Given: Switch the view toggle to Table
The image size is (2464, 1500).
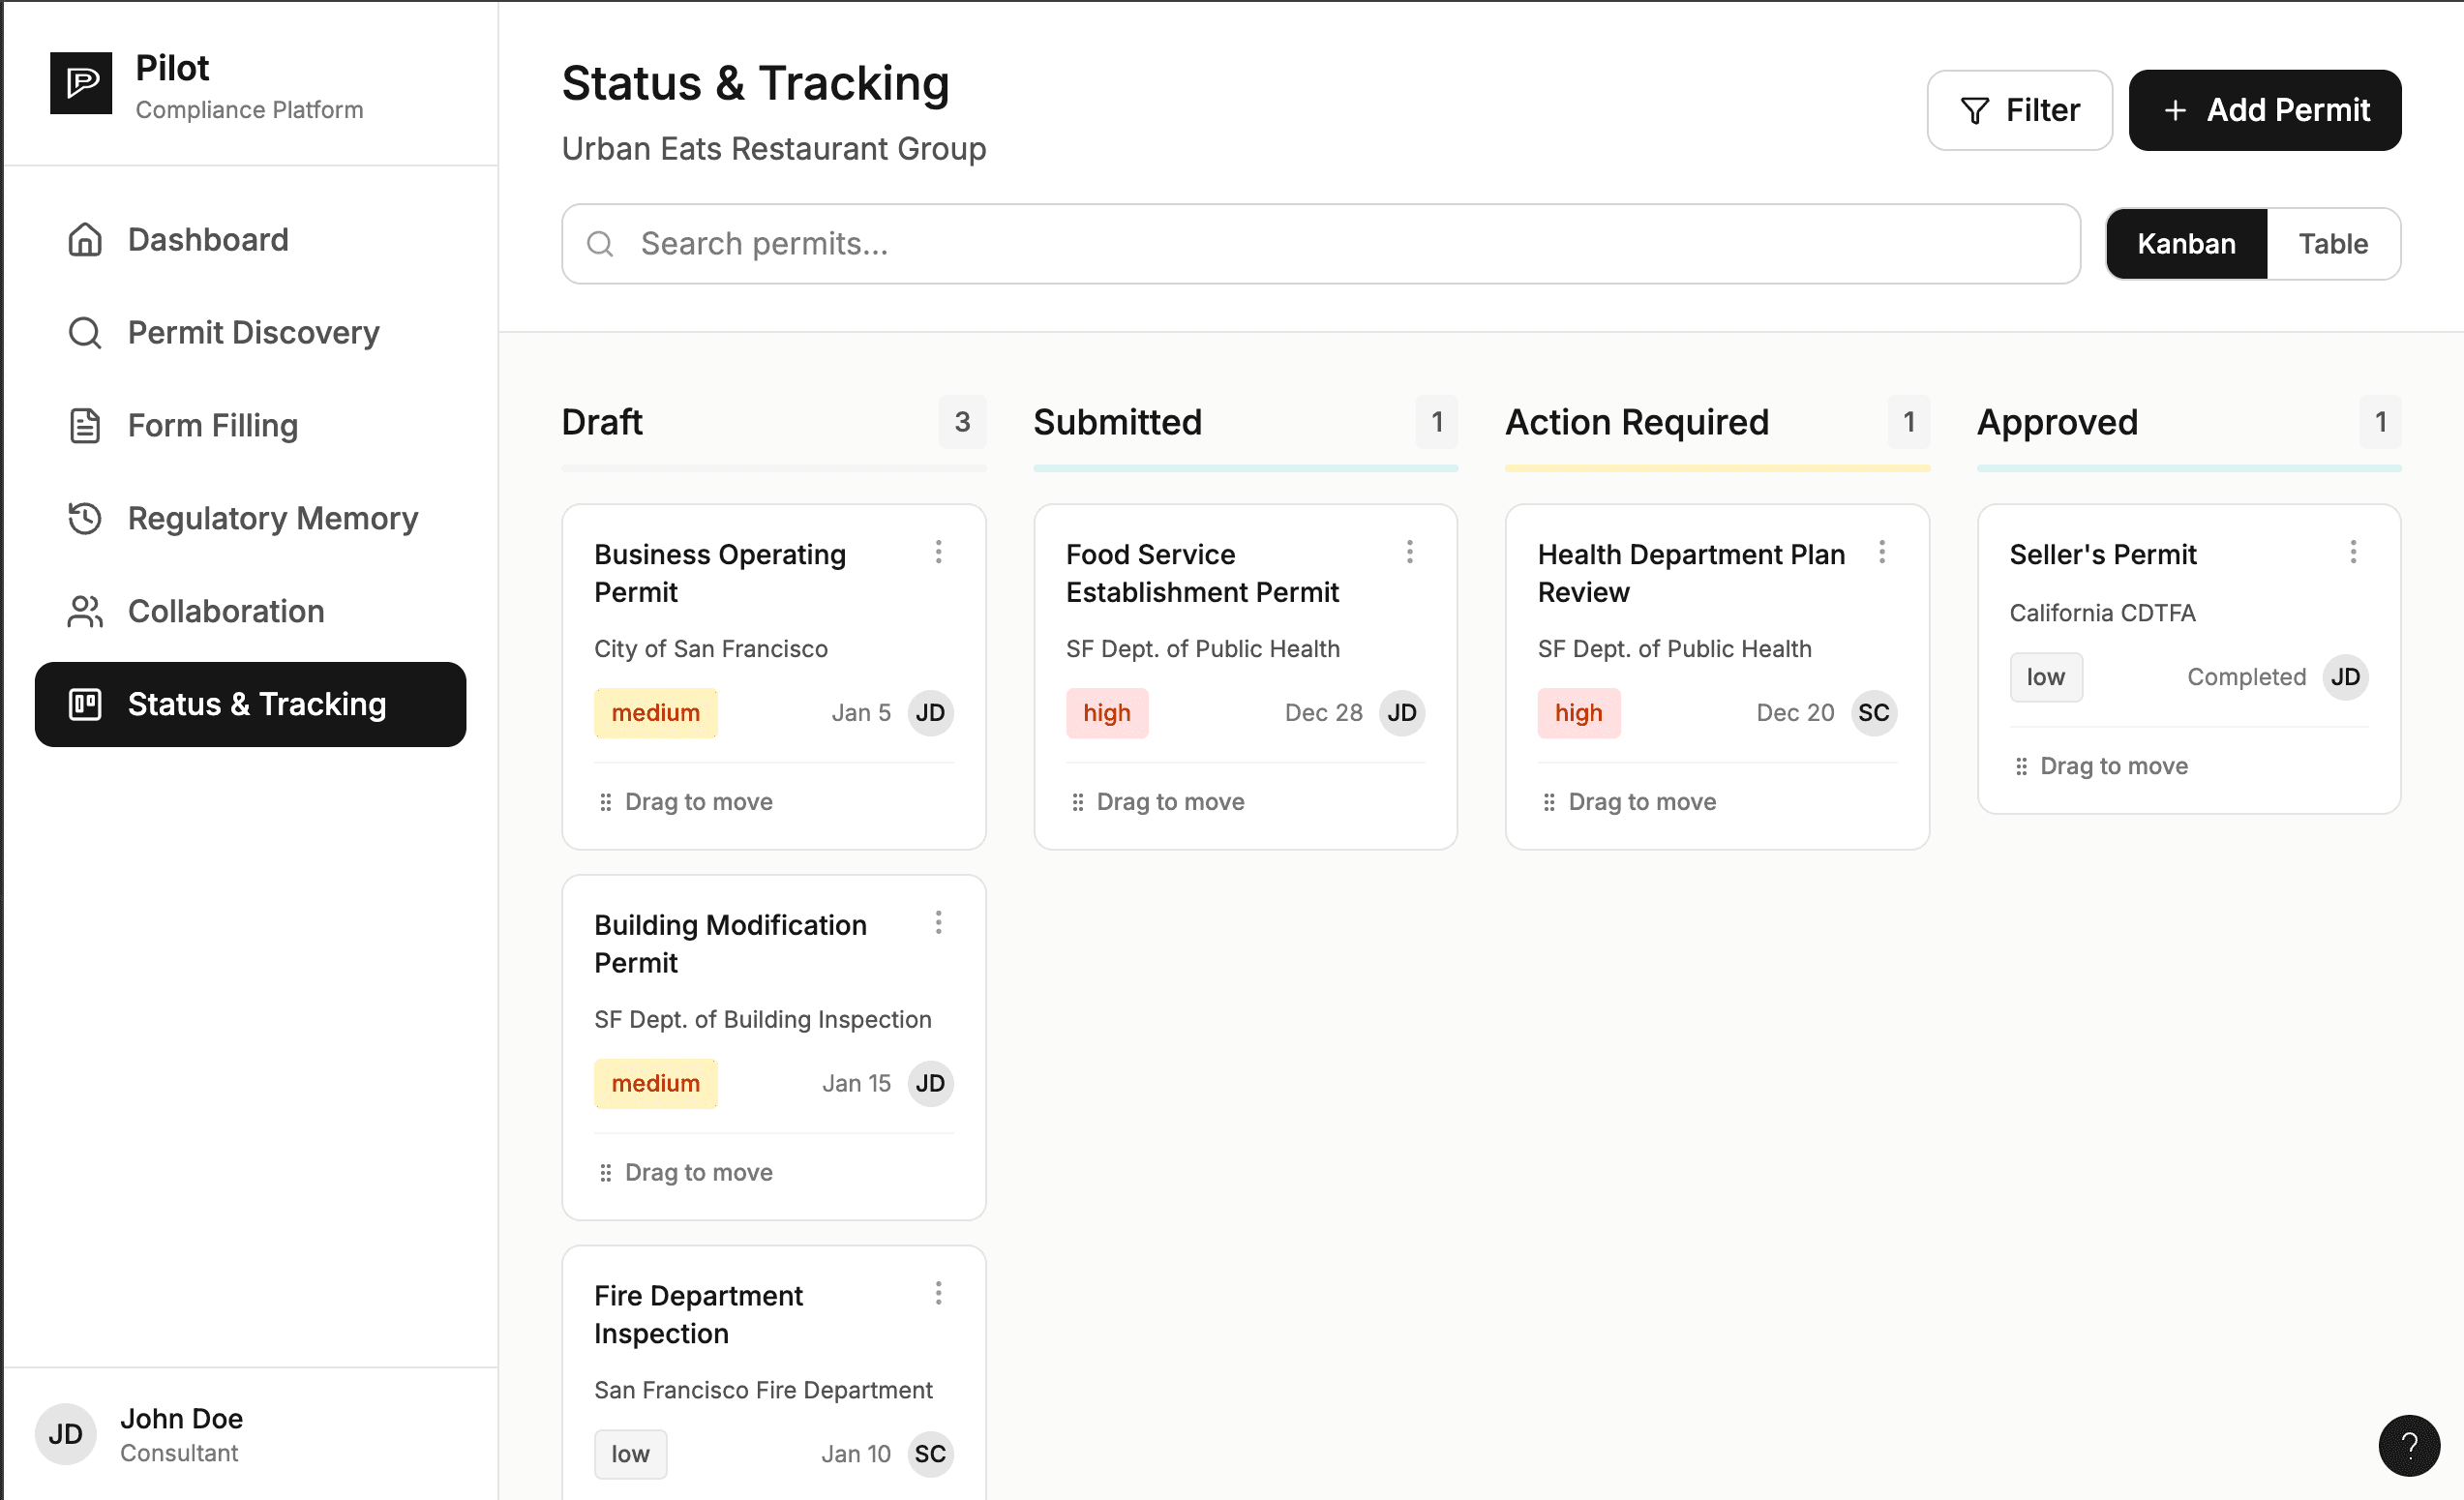Looking at the screenshot, I should [2333, 243].
